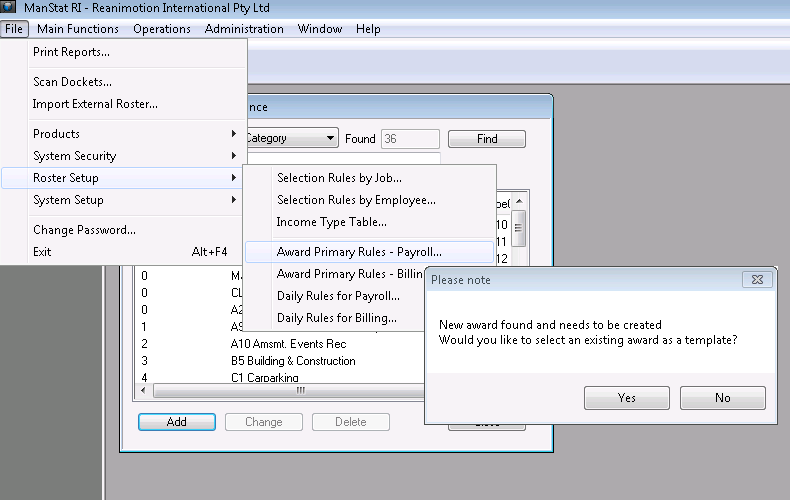Open Selection Rules by Employee
This screenshot has width=790, height=500.
[356, 200]
